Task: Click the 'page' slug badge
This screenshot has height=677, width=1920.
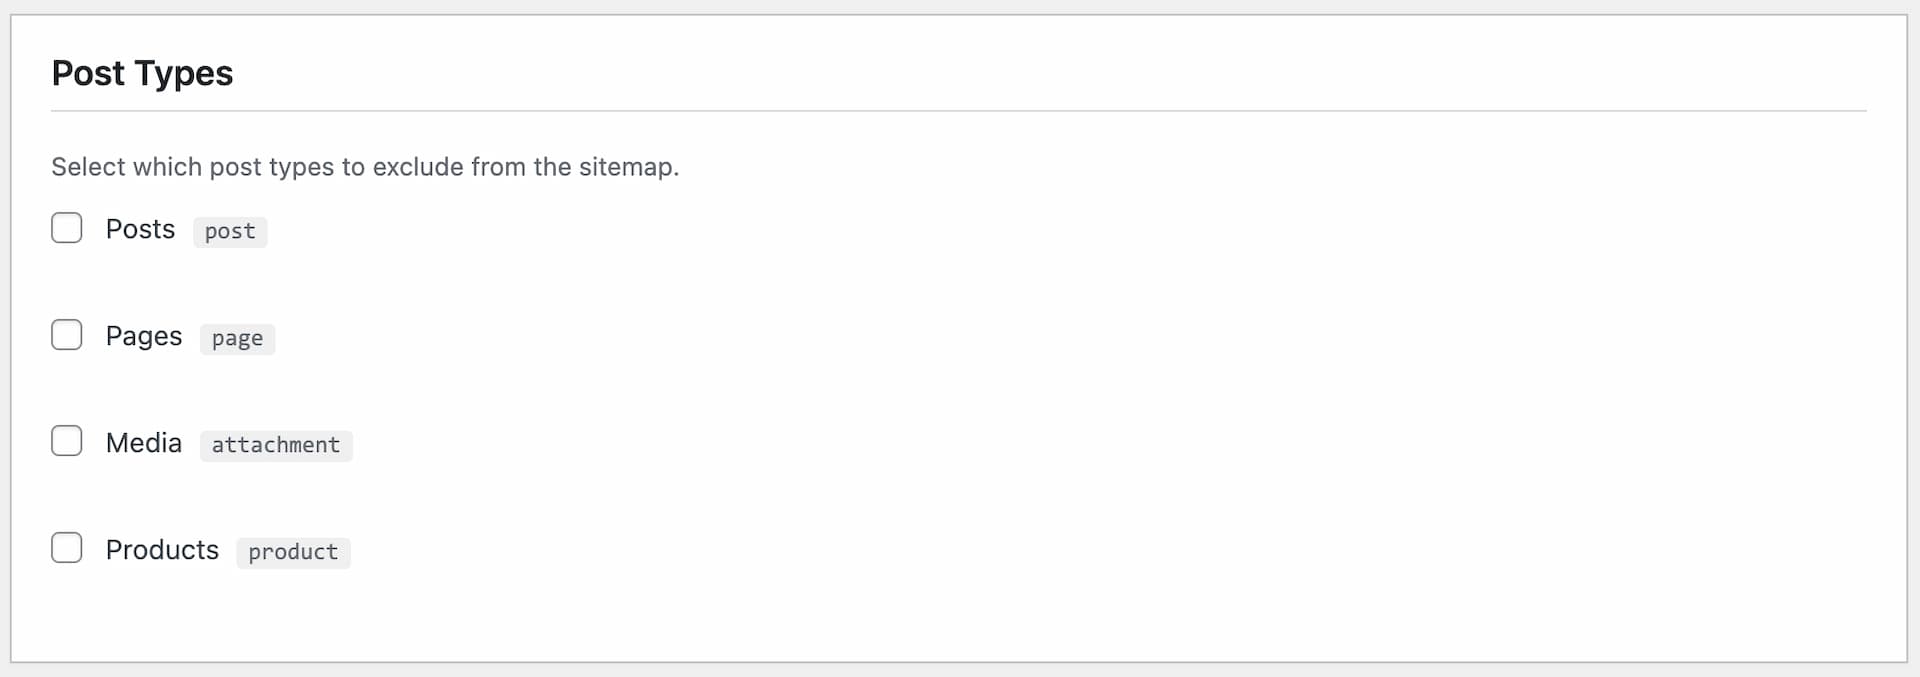Action: click(x=236, y=338)
